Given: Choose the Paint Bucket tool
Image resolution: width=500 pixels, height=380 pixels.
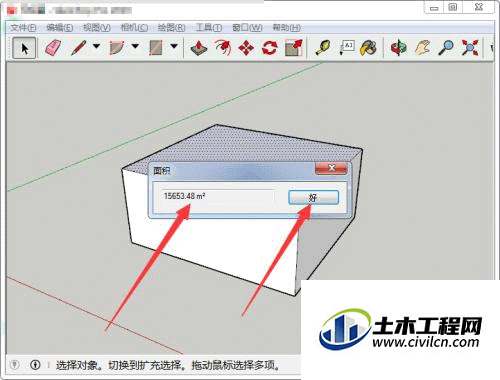Looking at the screenshot, I should [368, 48].
